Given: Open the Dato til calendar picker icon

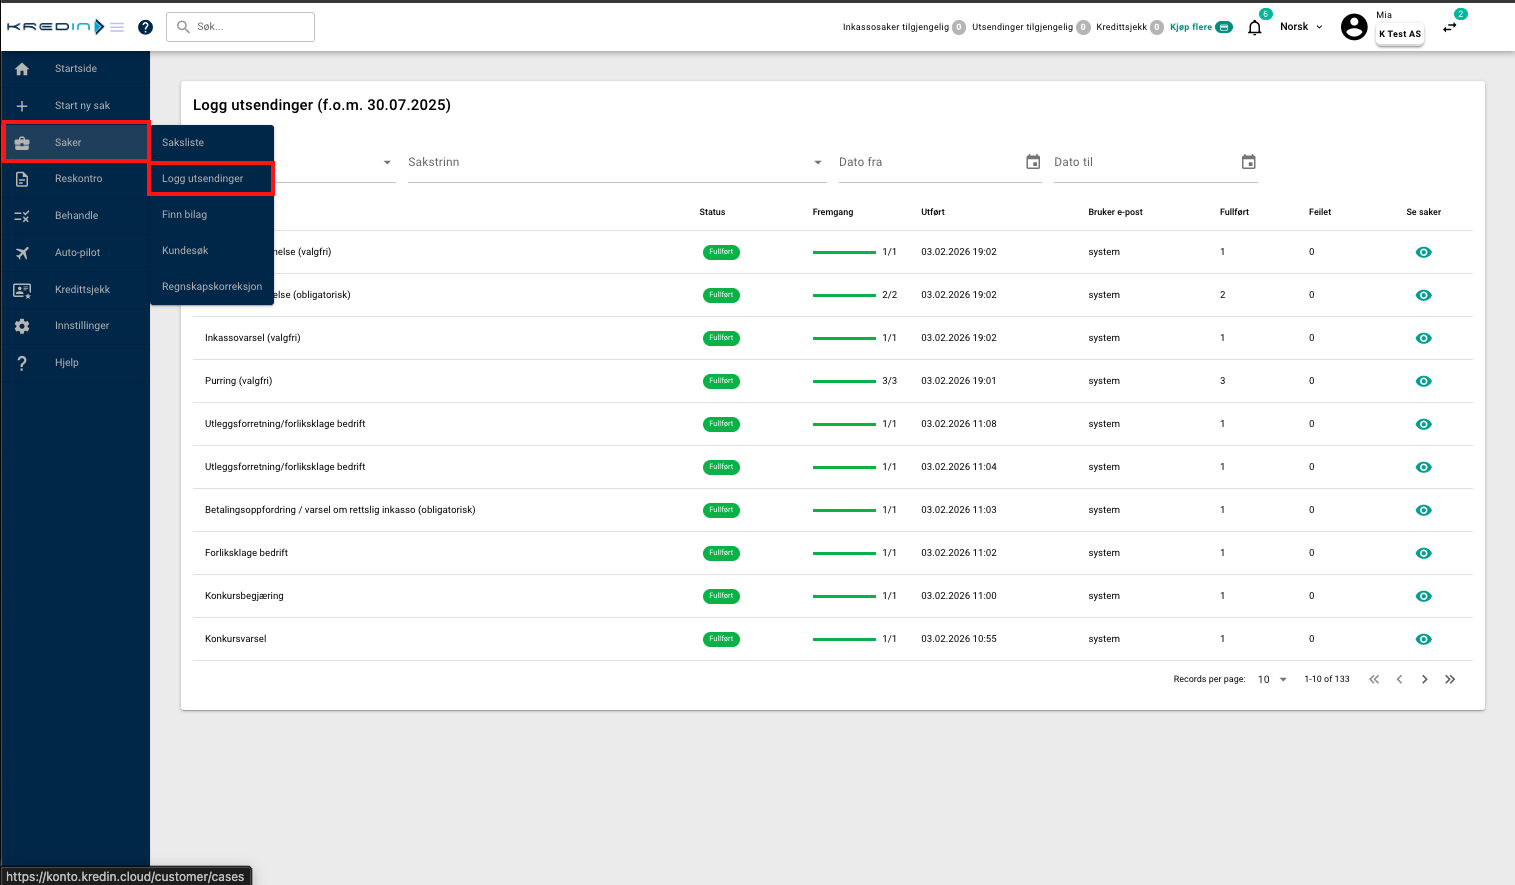Looking at the screenshot, I should tap(1248, 162).
